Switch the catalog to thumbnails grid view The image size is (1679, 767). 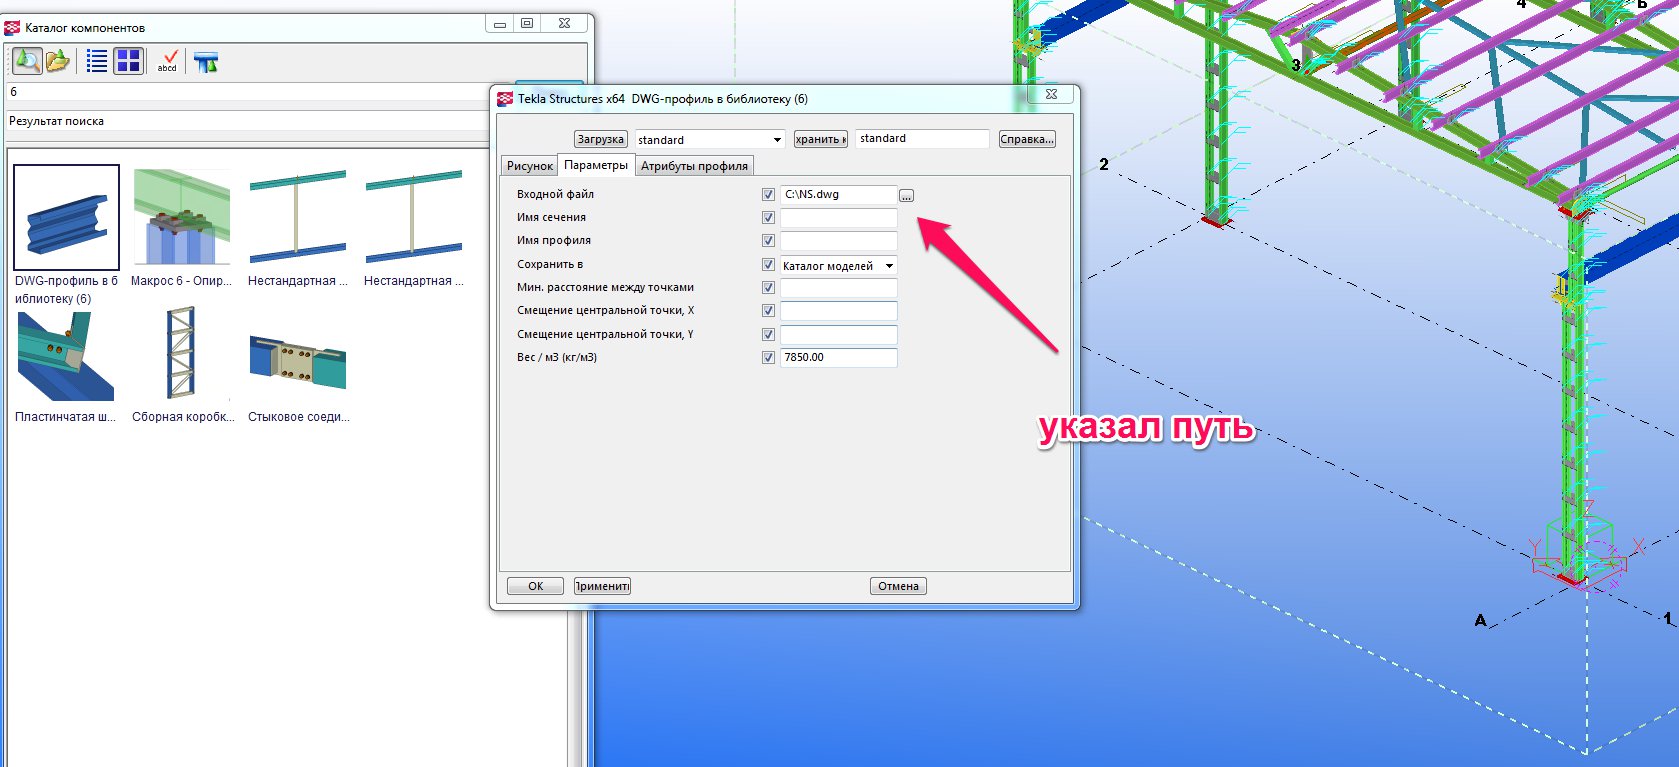129,62
